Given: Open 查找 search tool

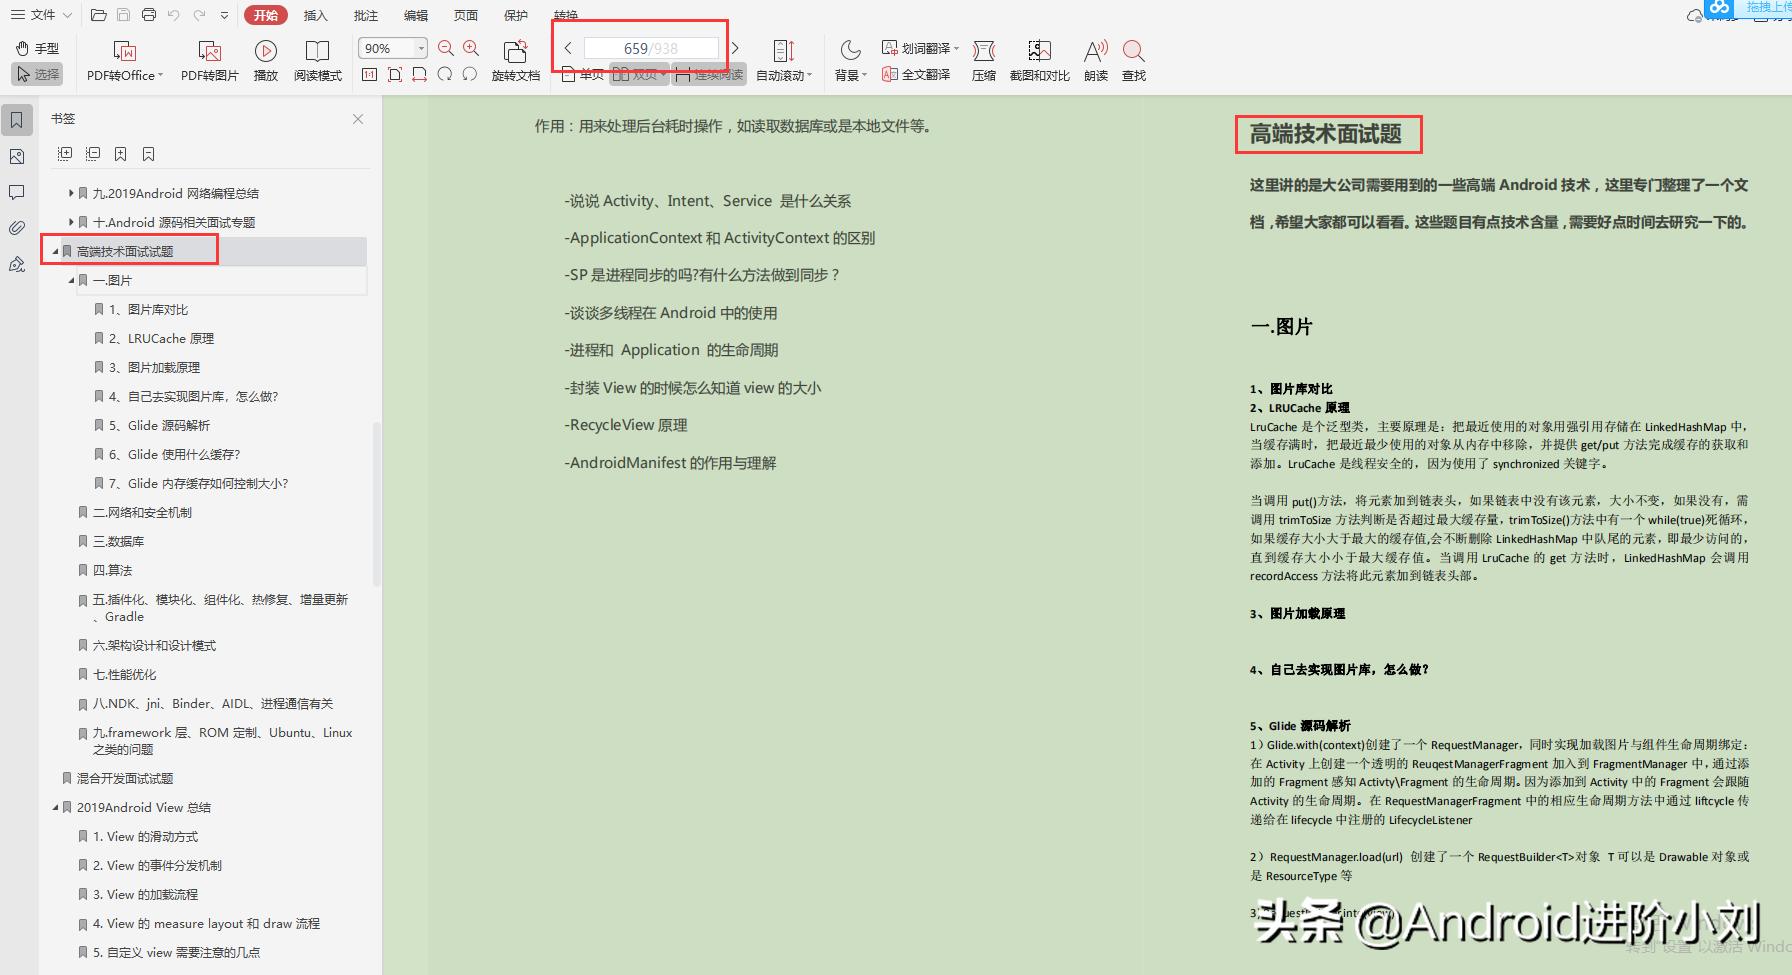Looking at the screenshot, I should pos(1133,60).
